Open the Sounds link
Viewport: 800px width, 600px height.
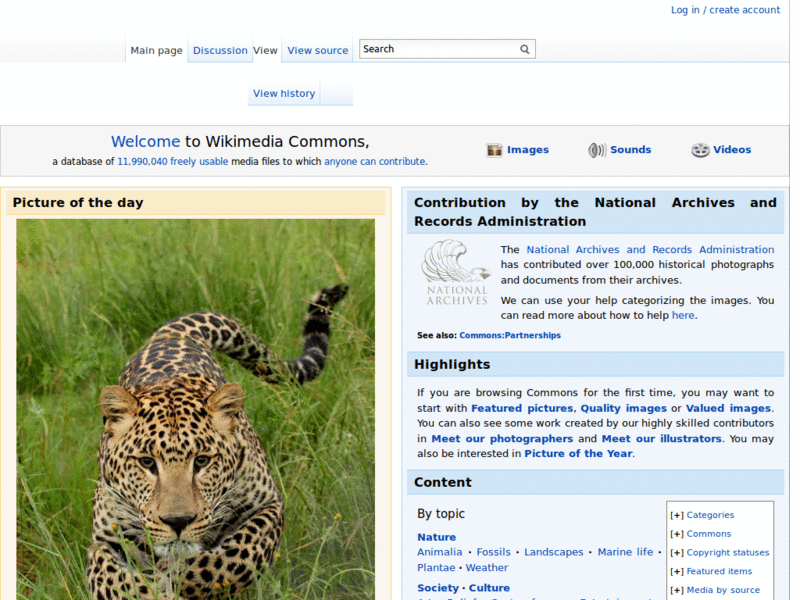[631, 149]
